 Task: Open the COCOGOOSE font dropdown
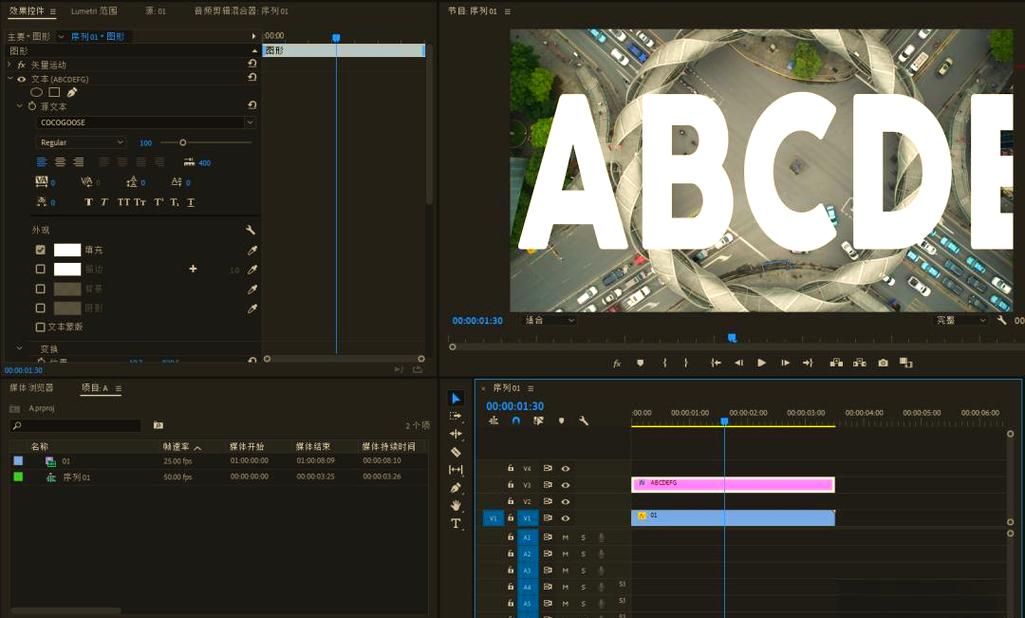(x=145, y=122)
